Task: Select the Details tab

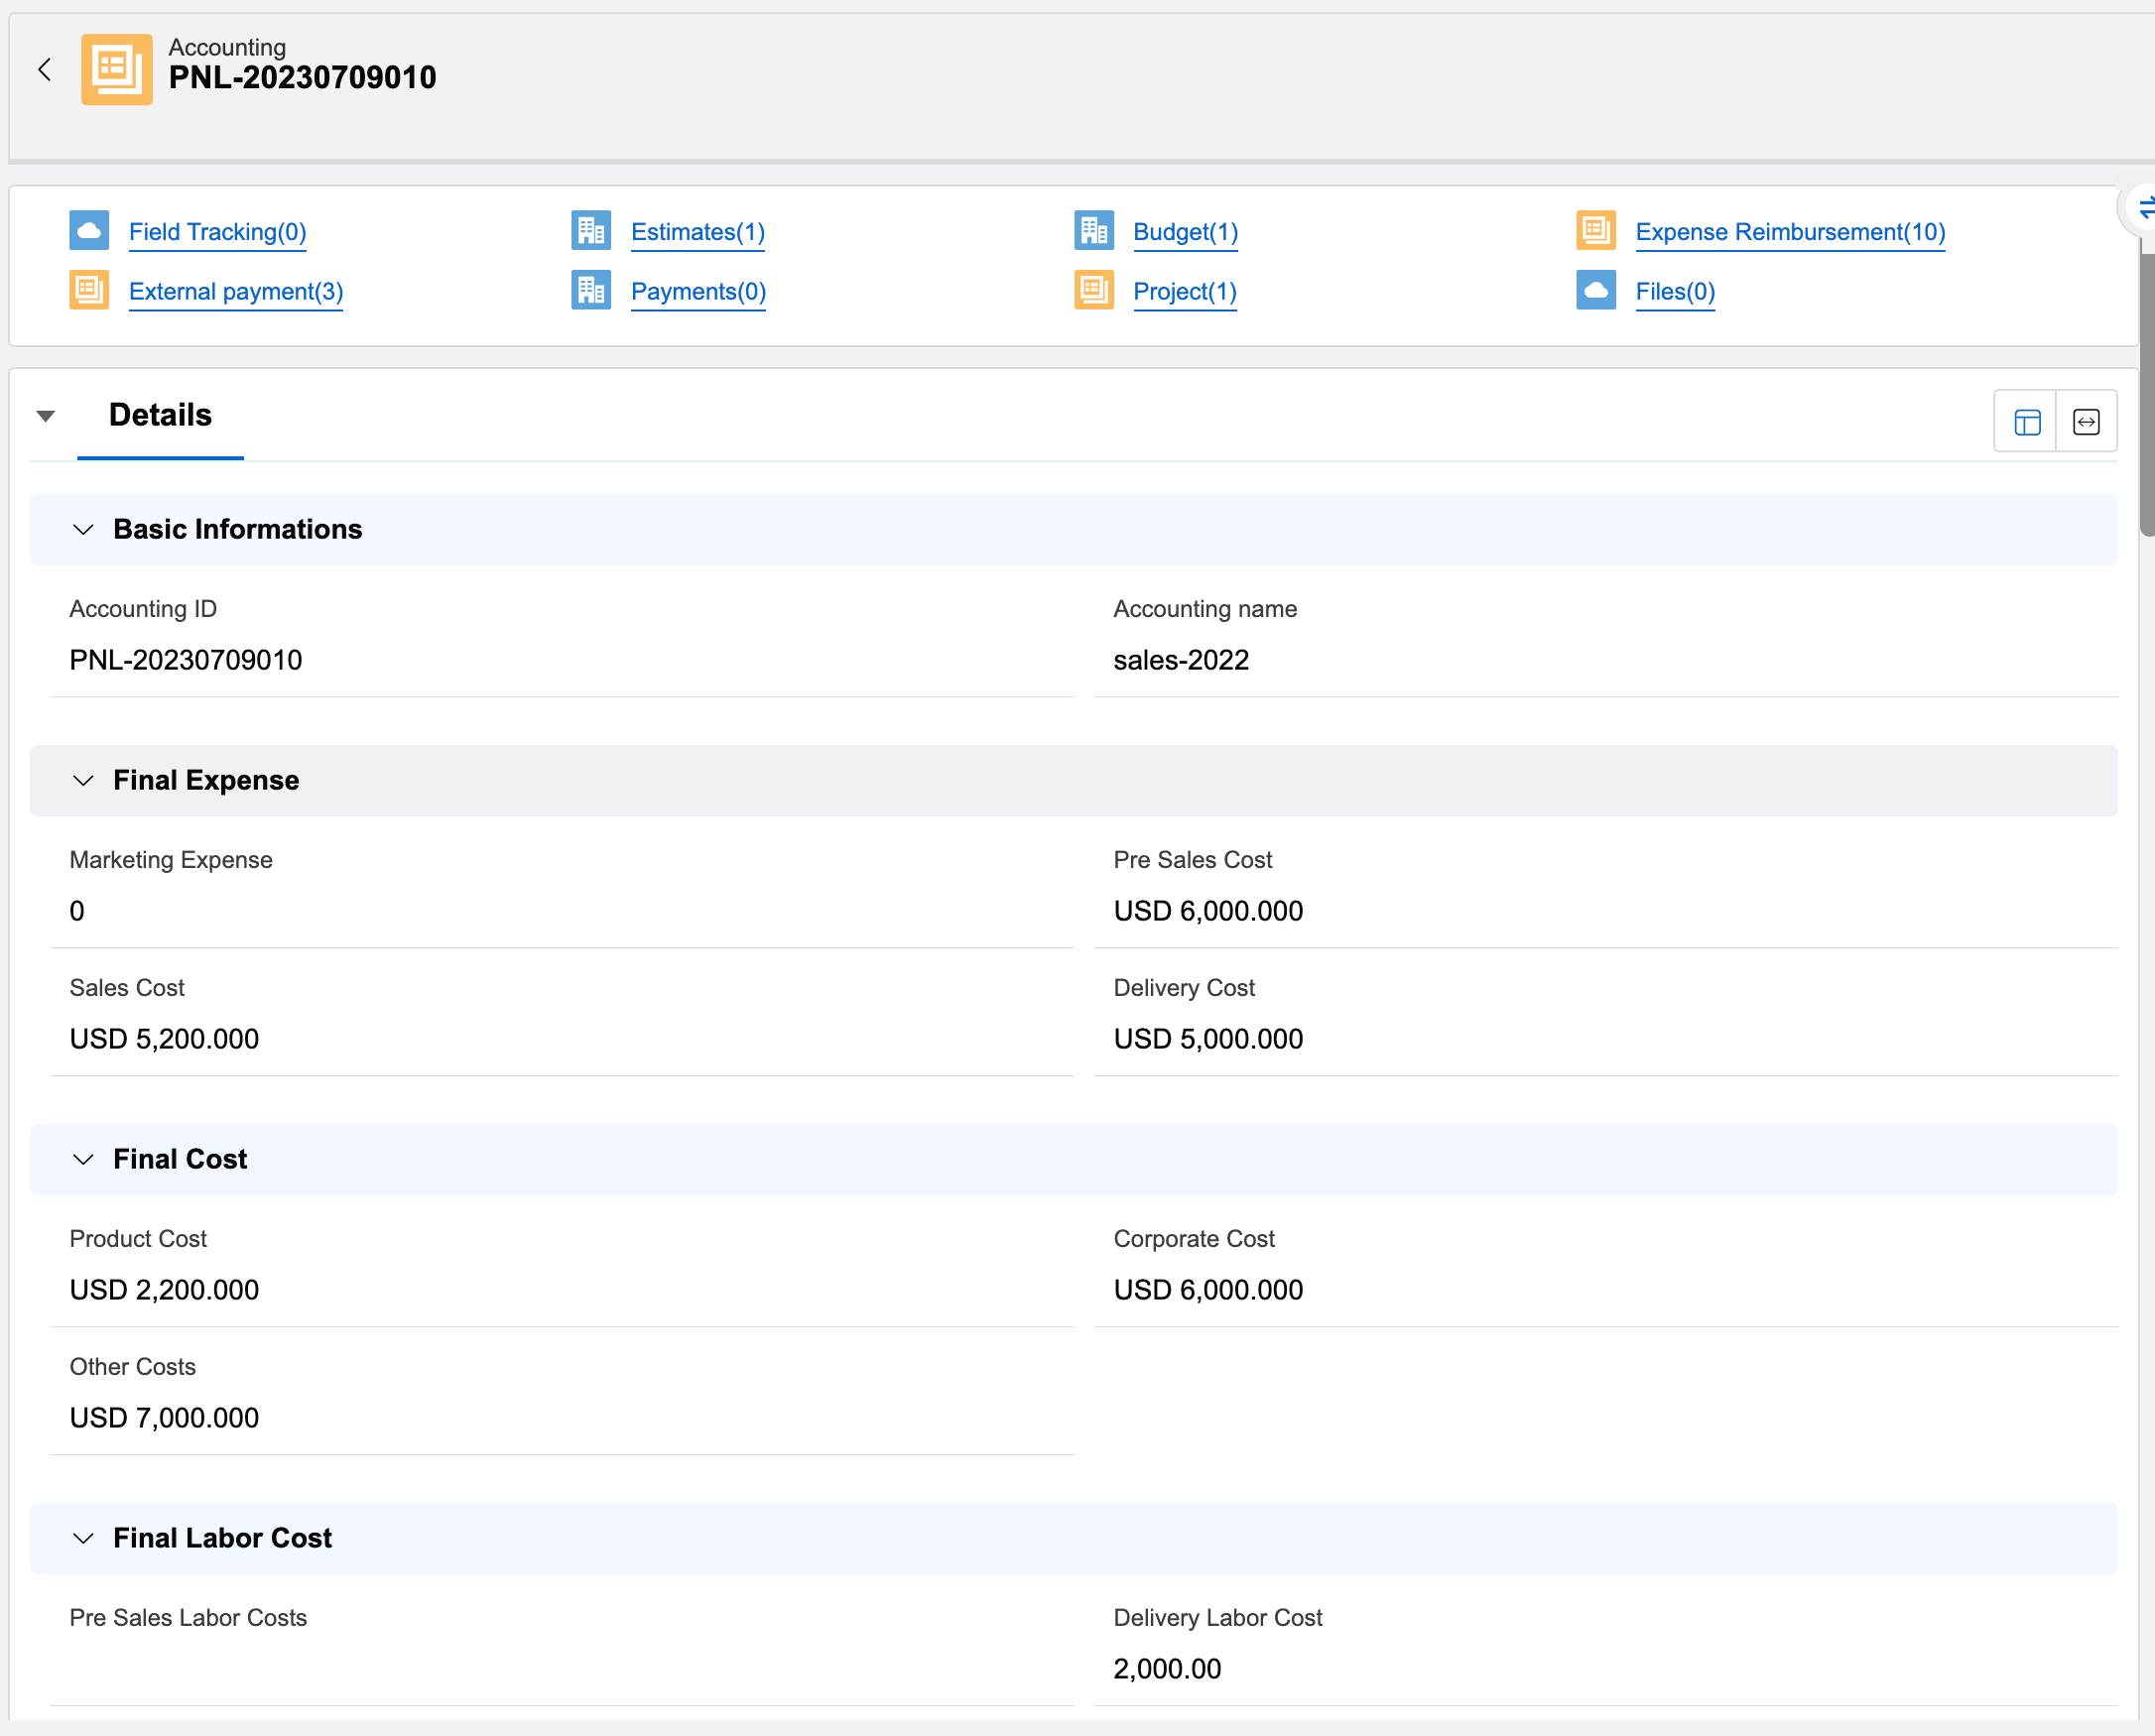Action: tap(160, 415)
